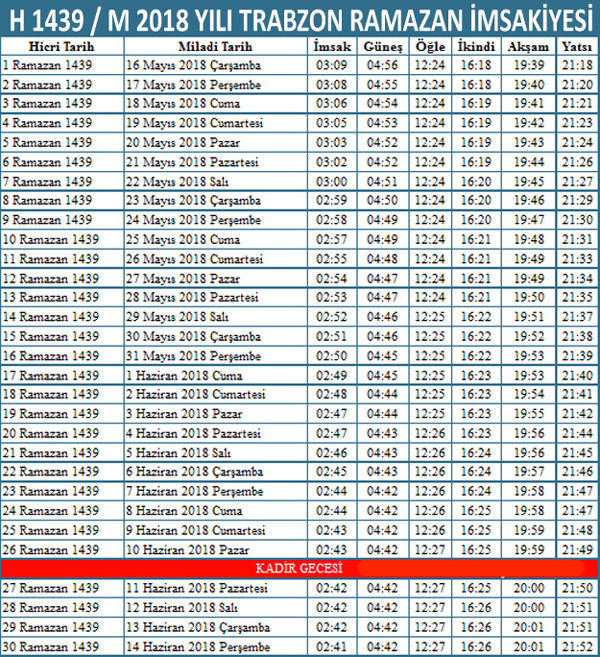Click the Yatsı column header
Image resolution: width=600 pixels, height=657 pixels.
click(576, 47)
